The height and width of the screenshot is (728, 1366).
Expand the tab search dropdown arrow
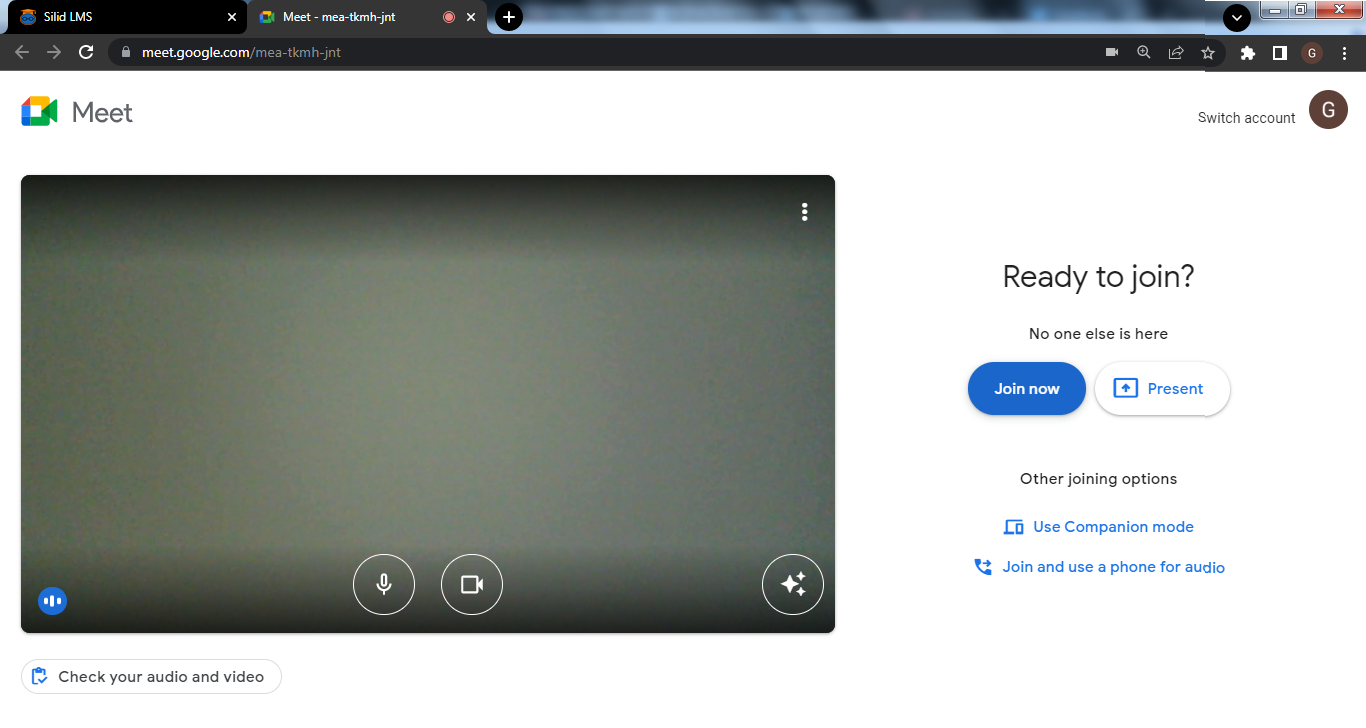pyautogui.click(x=1237, y=18)
